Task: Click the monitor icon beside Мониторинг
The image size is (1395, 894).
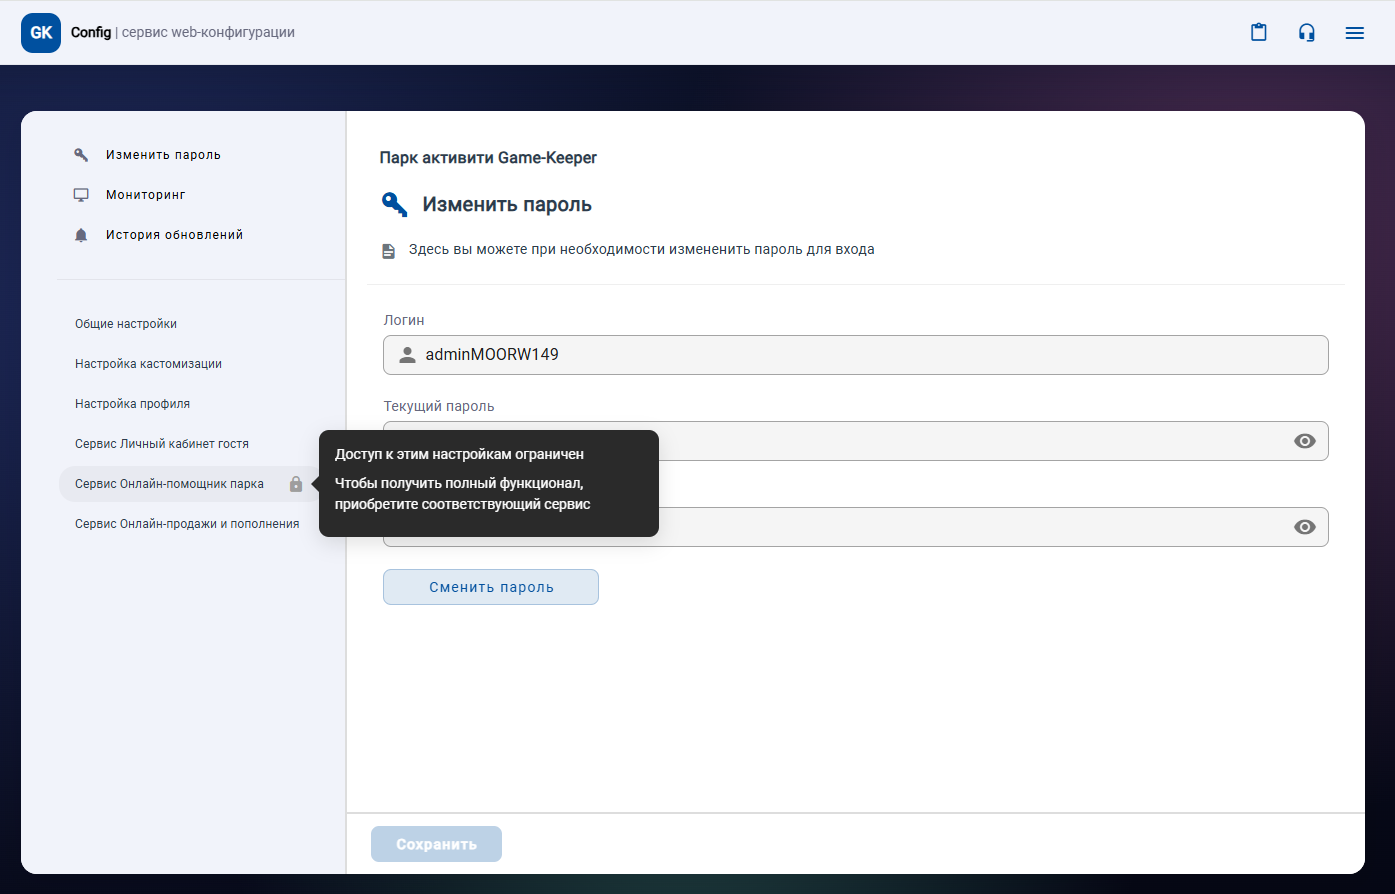Action: (82, 195)
